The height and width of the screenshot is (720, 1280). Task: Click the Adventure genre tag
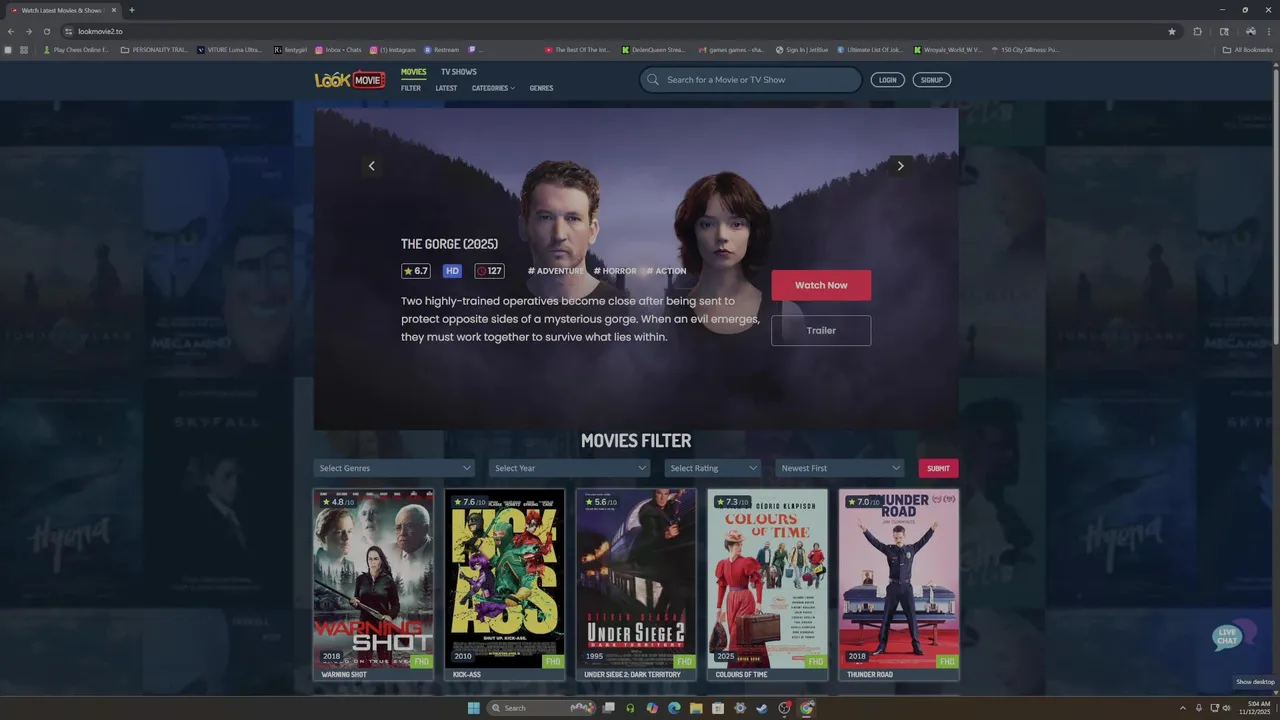coord(556,271)
